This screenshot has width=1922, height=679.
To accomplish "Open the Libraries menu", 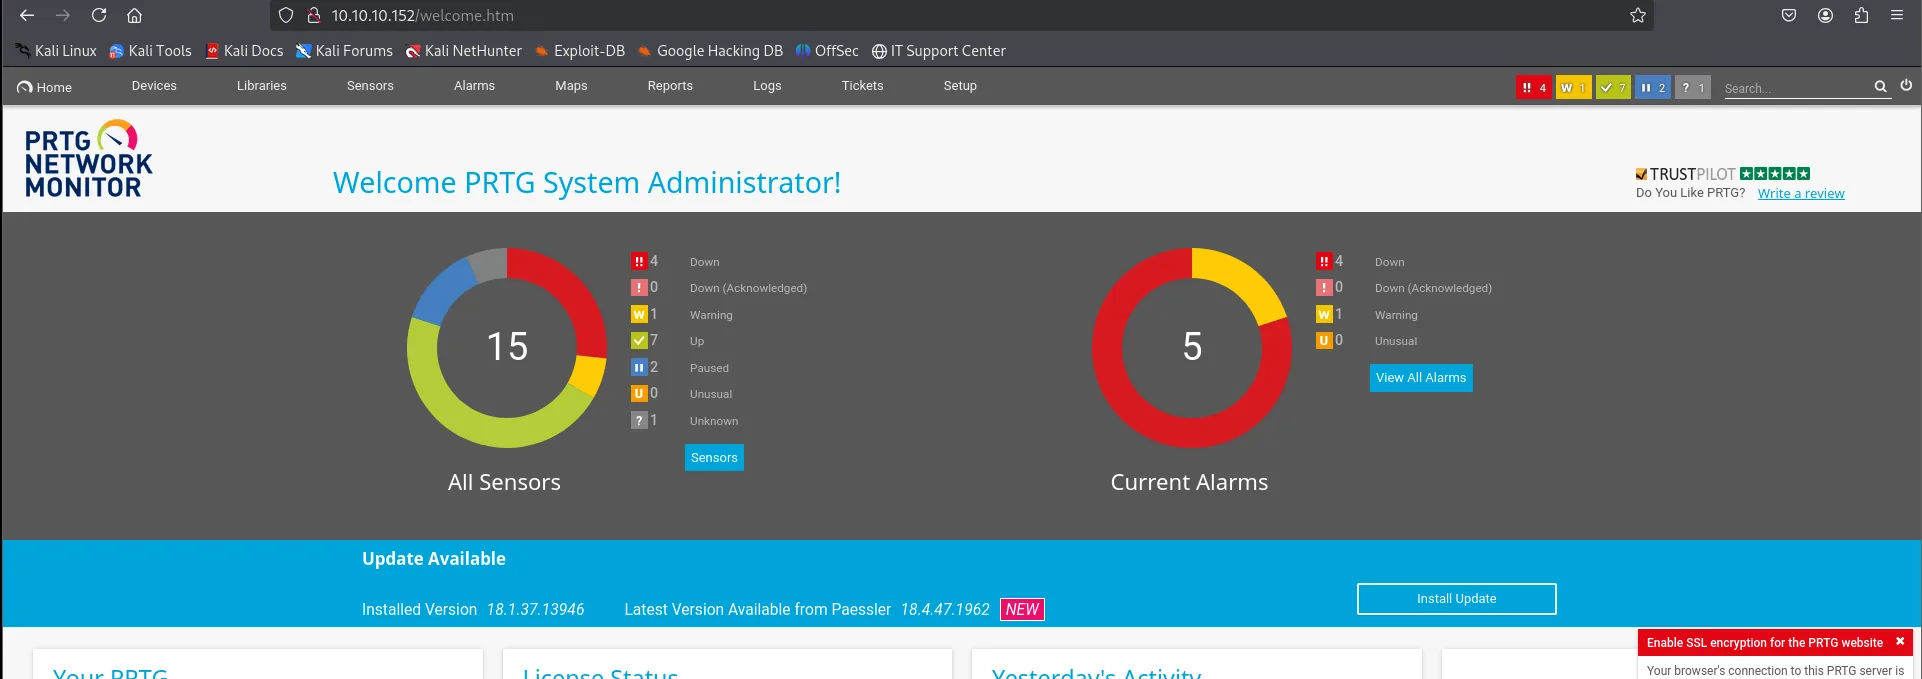I will (262, 86).
